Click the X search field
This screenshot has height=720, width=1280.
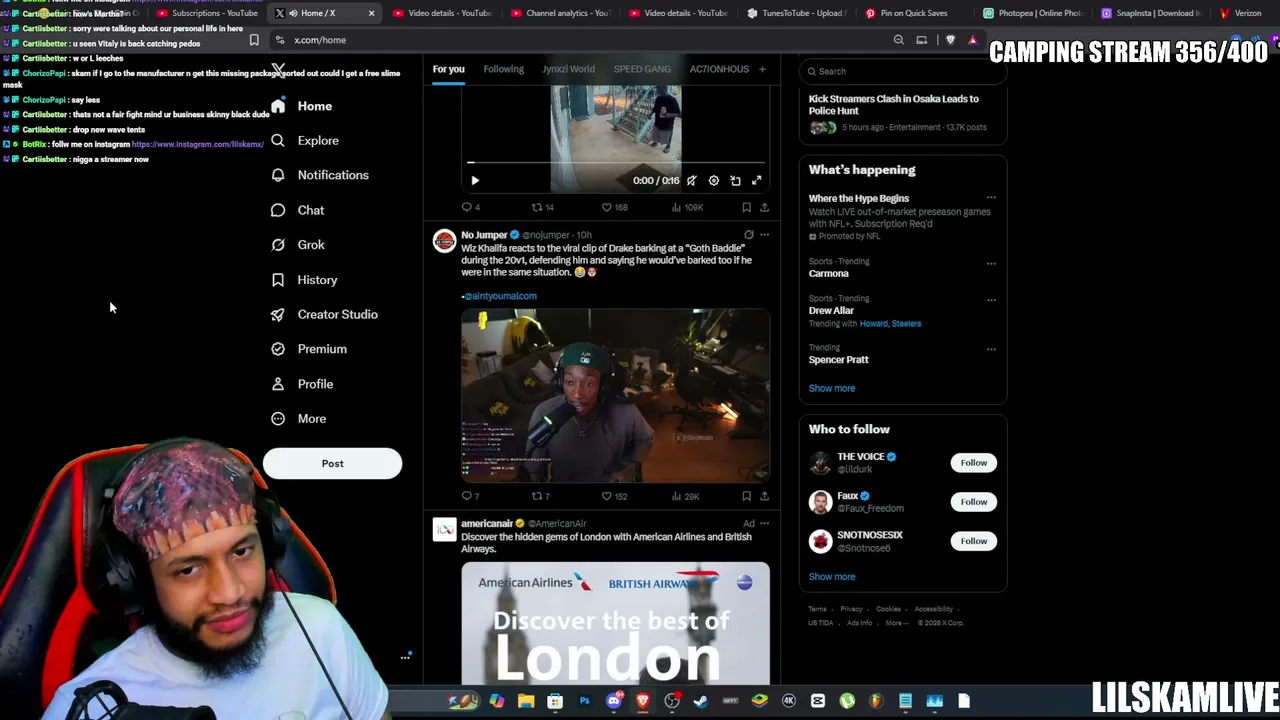tap(902, 71)
